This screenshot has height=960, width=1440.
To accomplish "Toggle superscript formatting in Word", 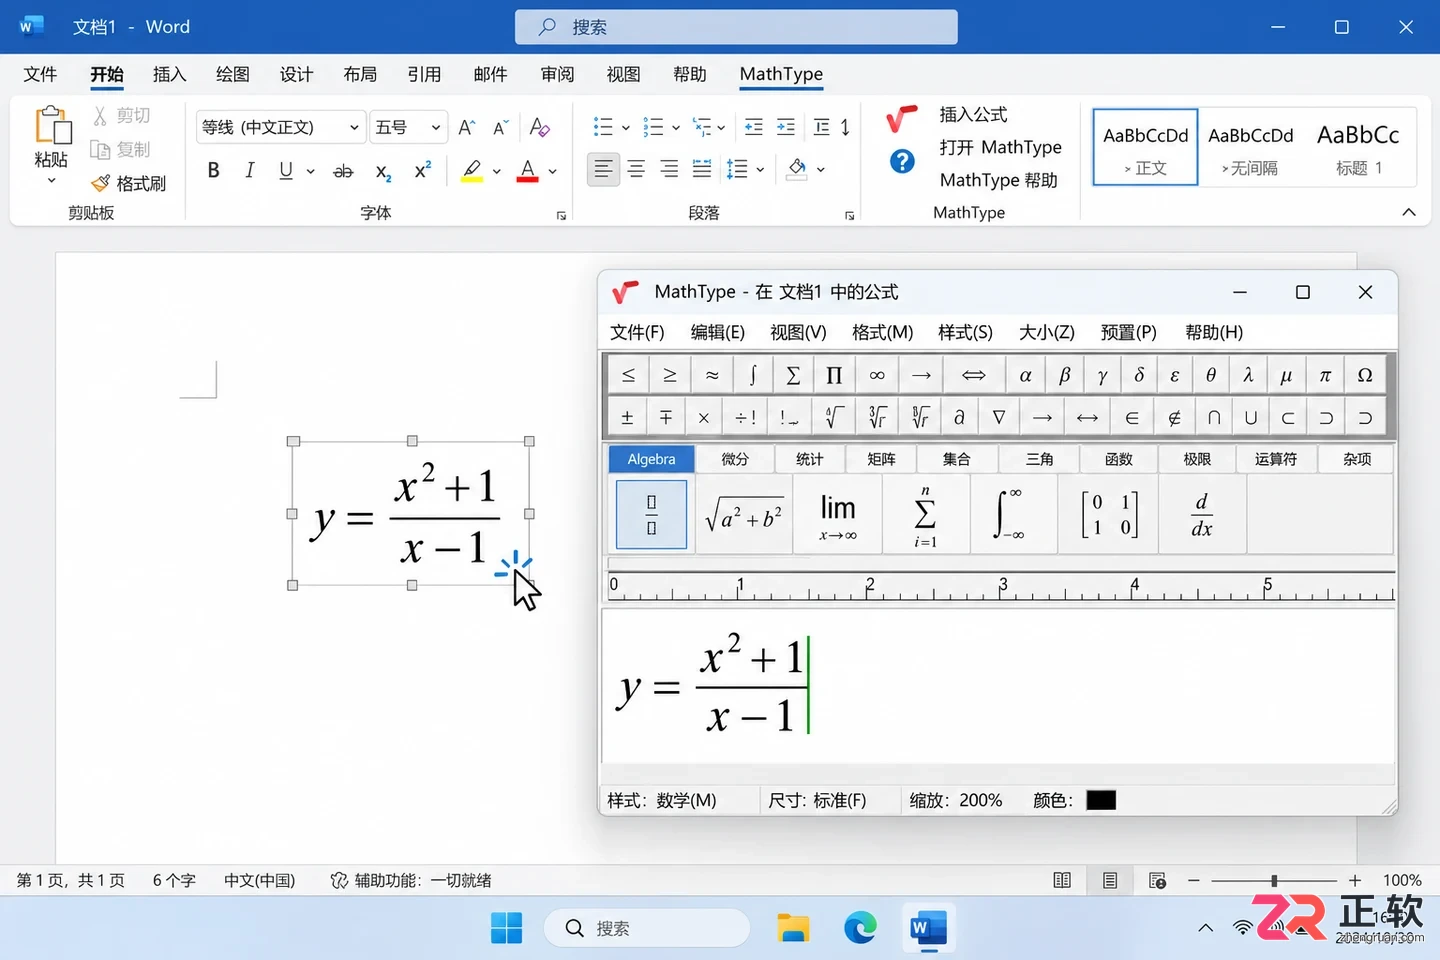I will 423,170.
